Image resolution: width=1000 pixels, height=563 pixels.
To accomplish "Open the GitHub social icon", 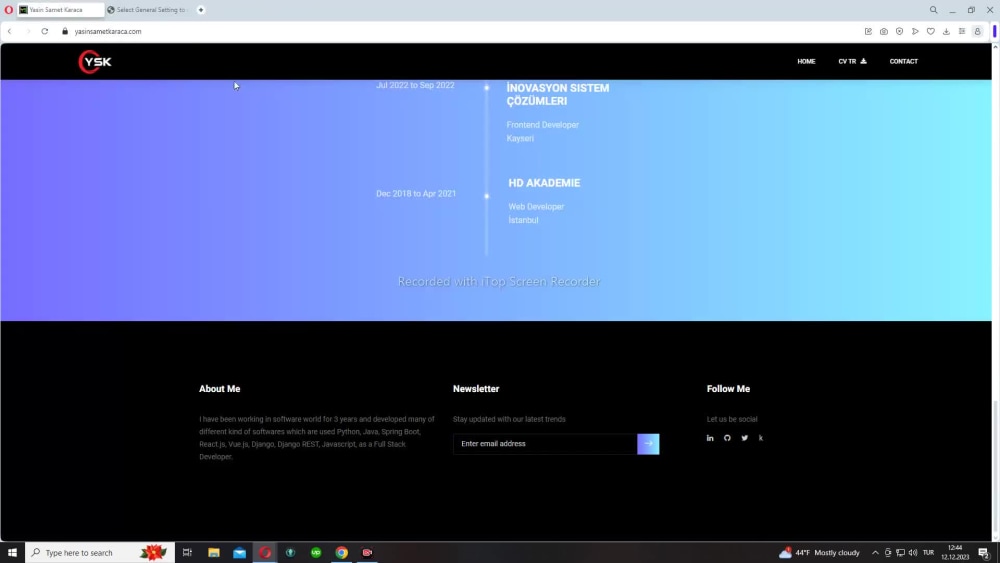I will coord(727,438).
